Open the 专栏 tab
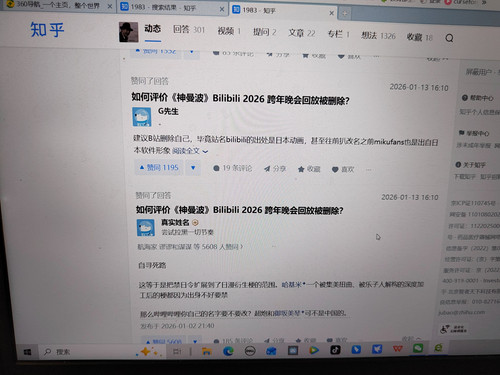The image size is (500, 375). click(338, 34)
